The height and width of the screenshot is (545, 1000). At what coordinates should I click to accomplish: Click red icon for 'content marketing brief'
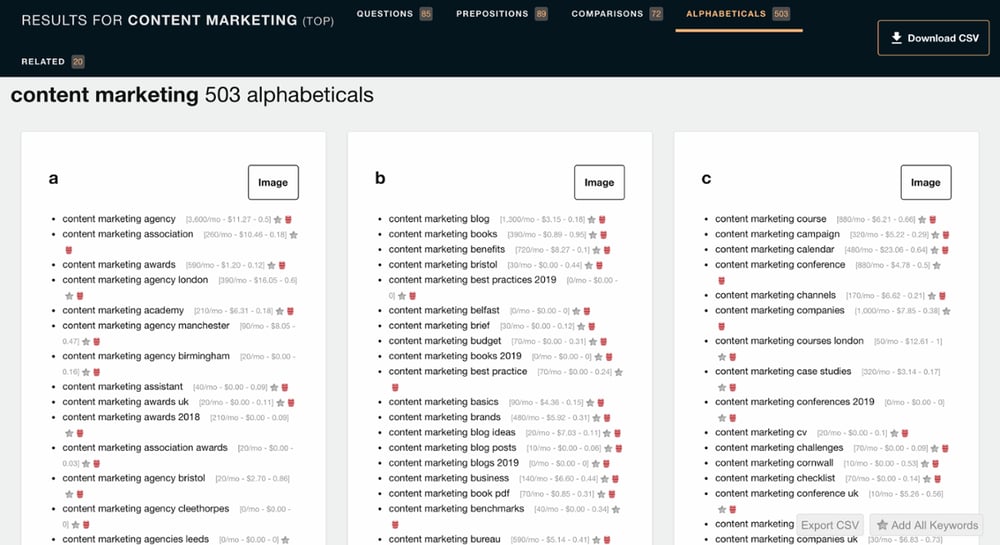click(x=592, y=326)
